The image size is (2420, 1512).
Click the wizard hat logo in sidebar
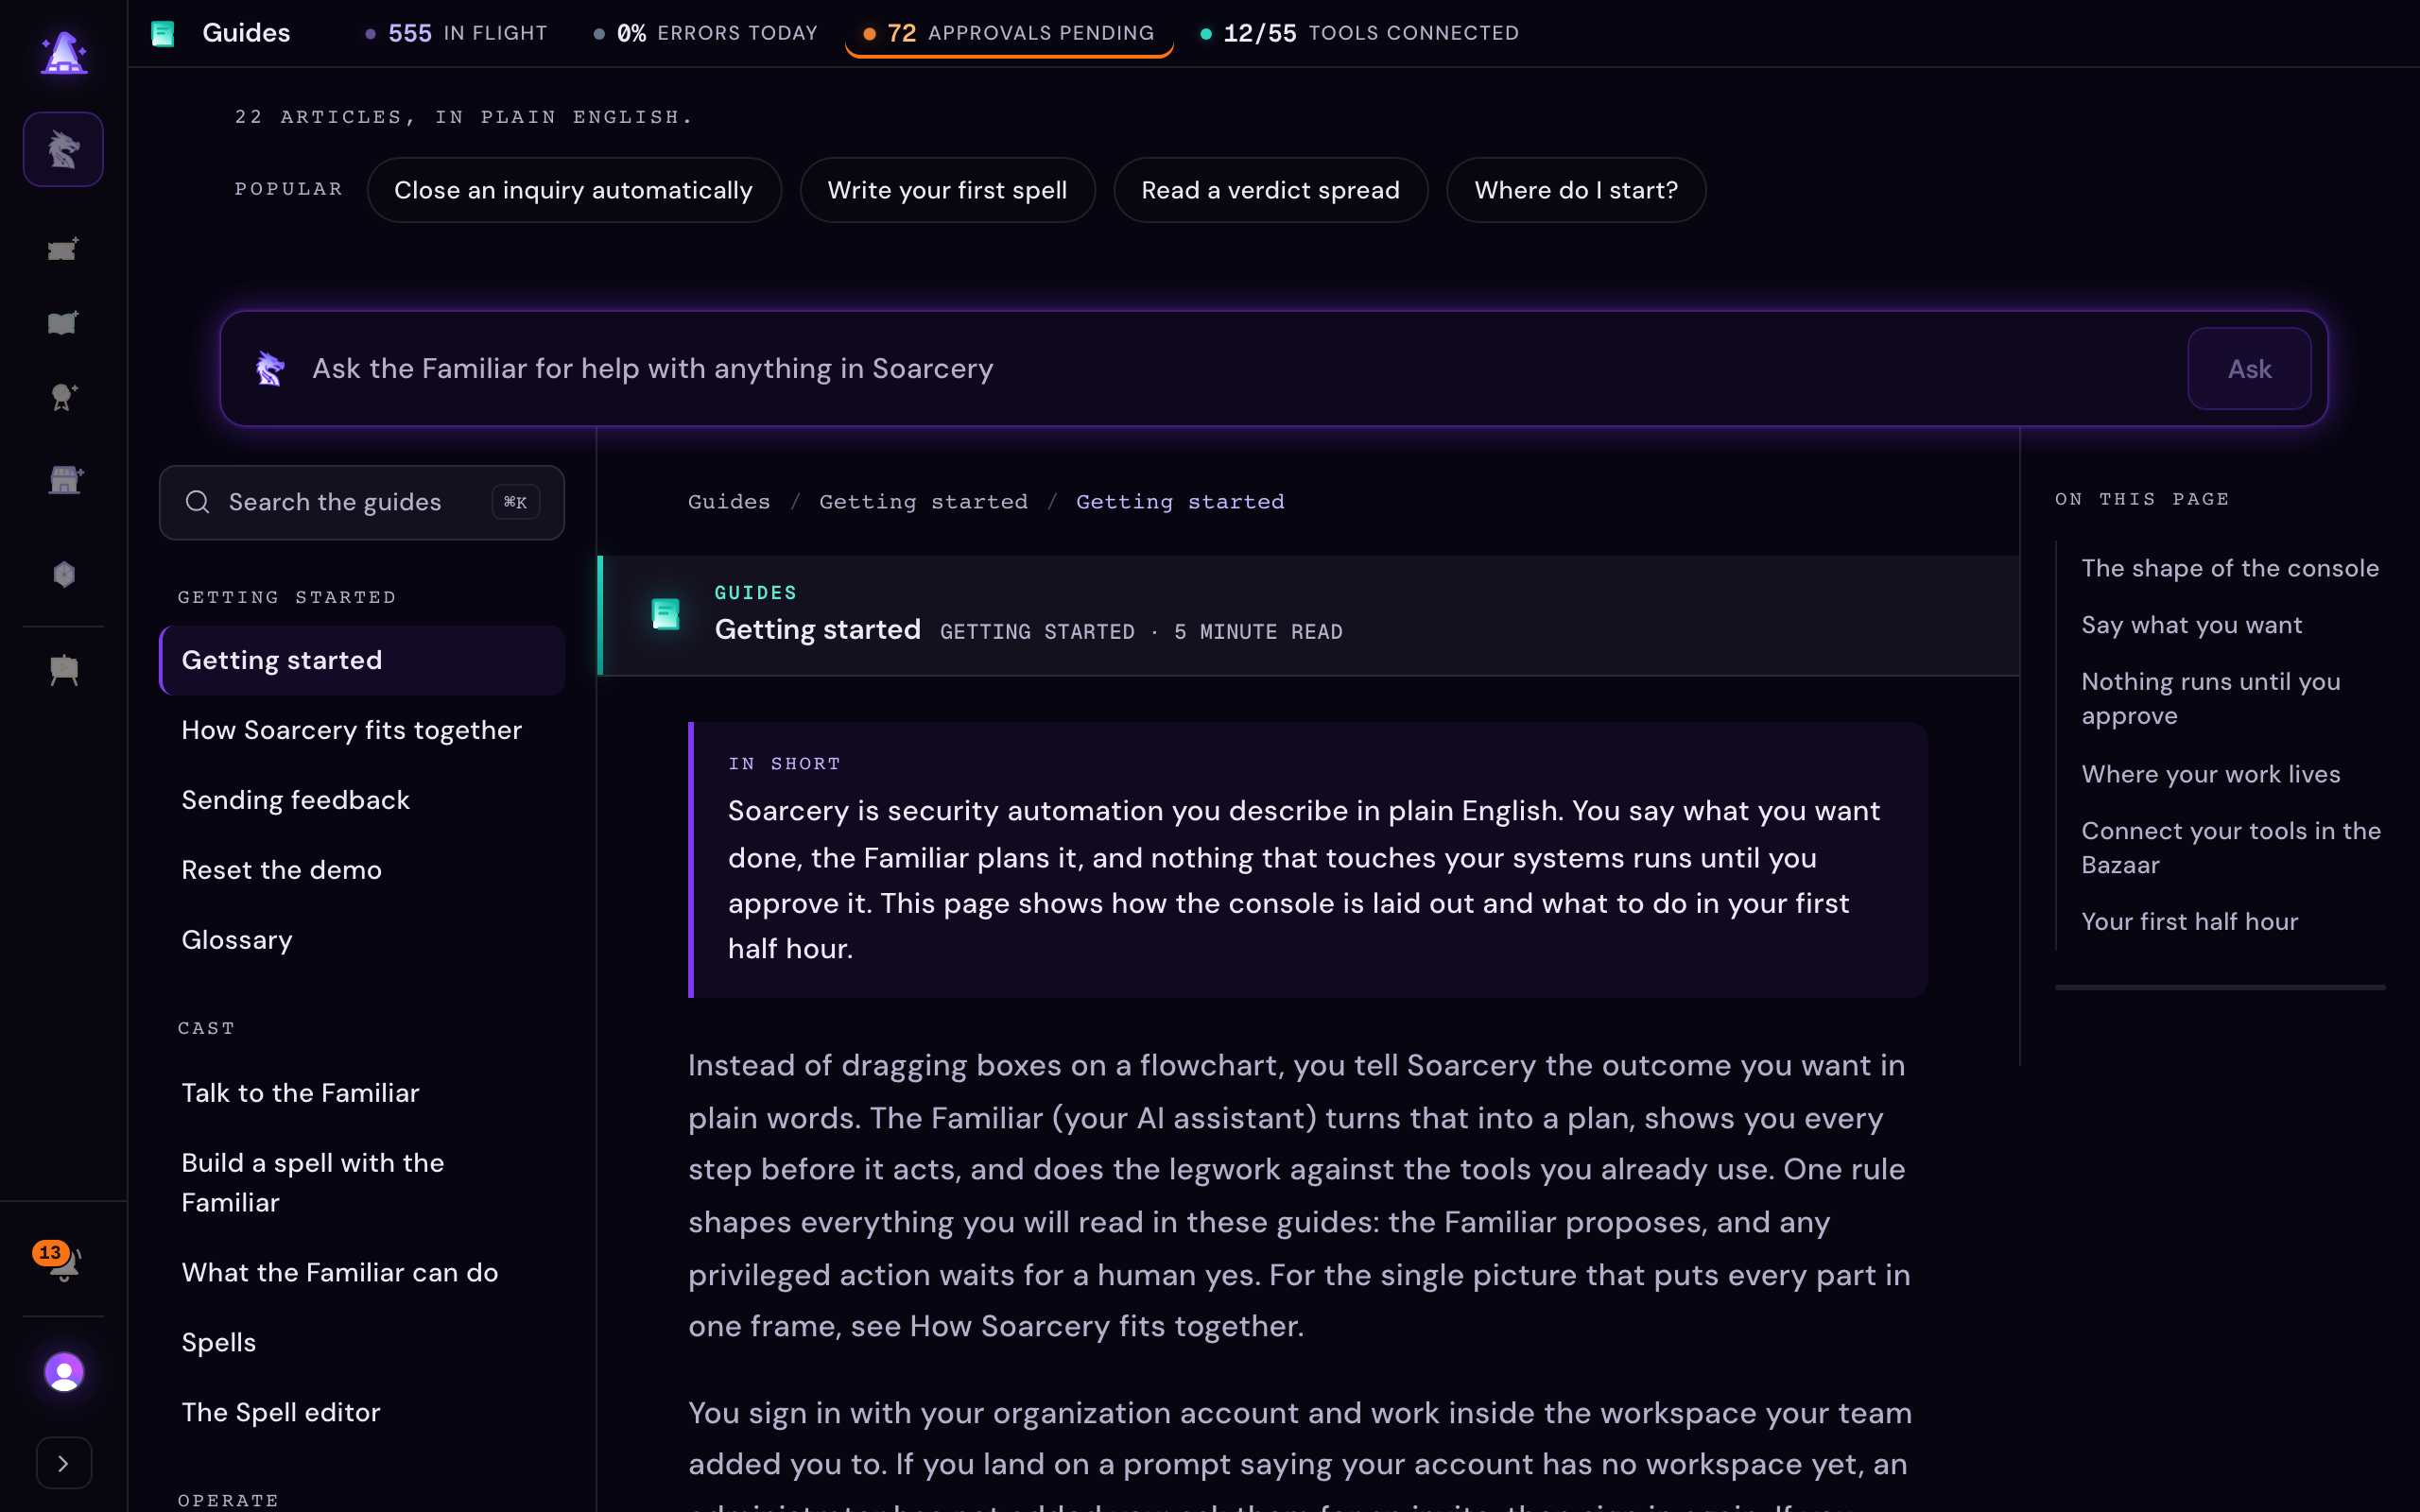tap(63, 52)
